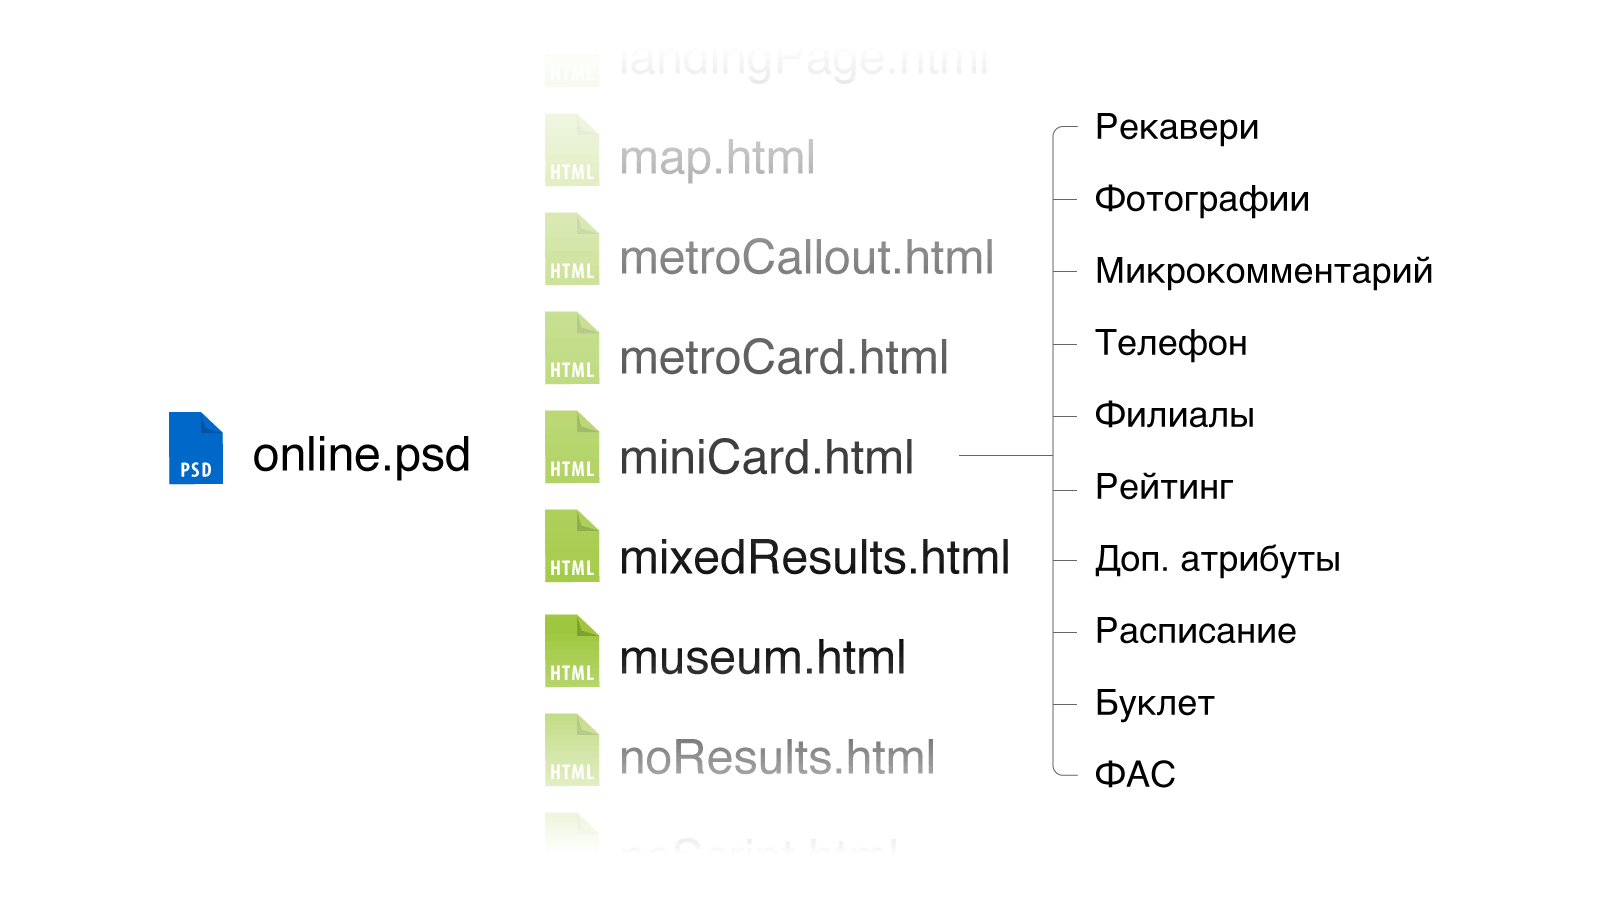Click the blue PSD file icon
1600x900 pixels.
196,448
